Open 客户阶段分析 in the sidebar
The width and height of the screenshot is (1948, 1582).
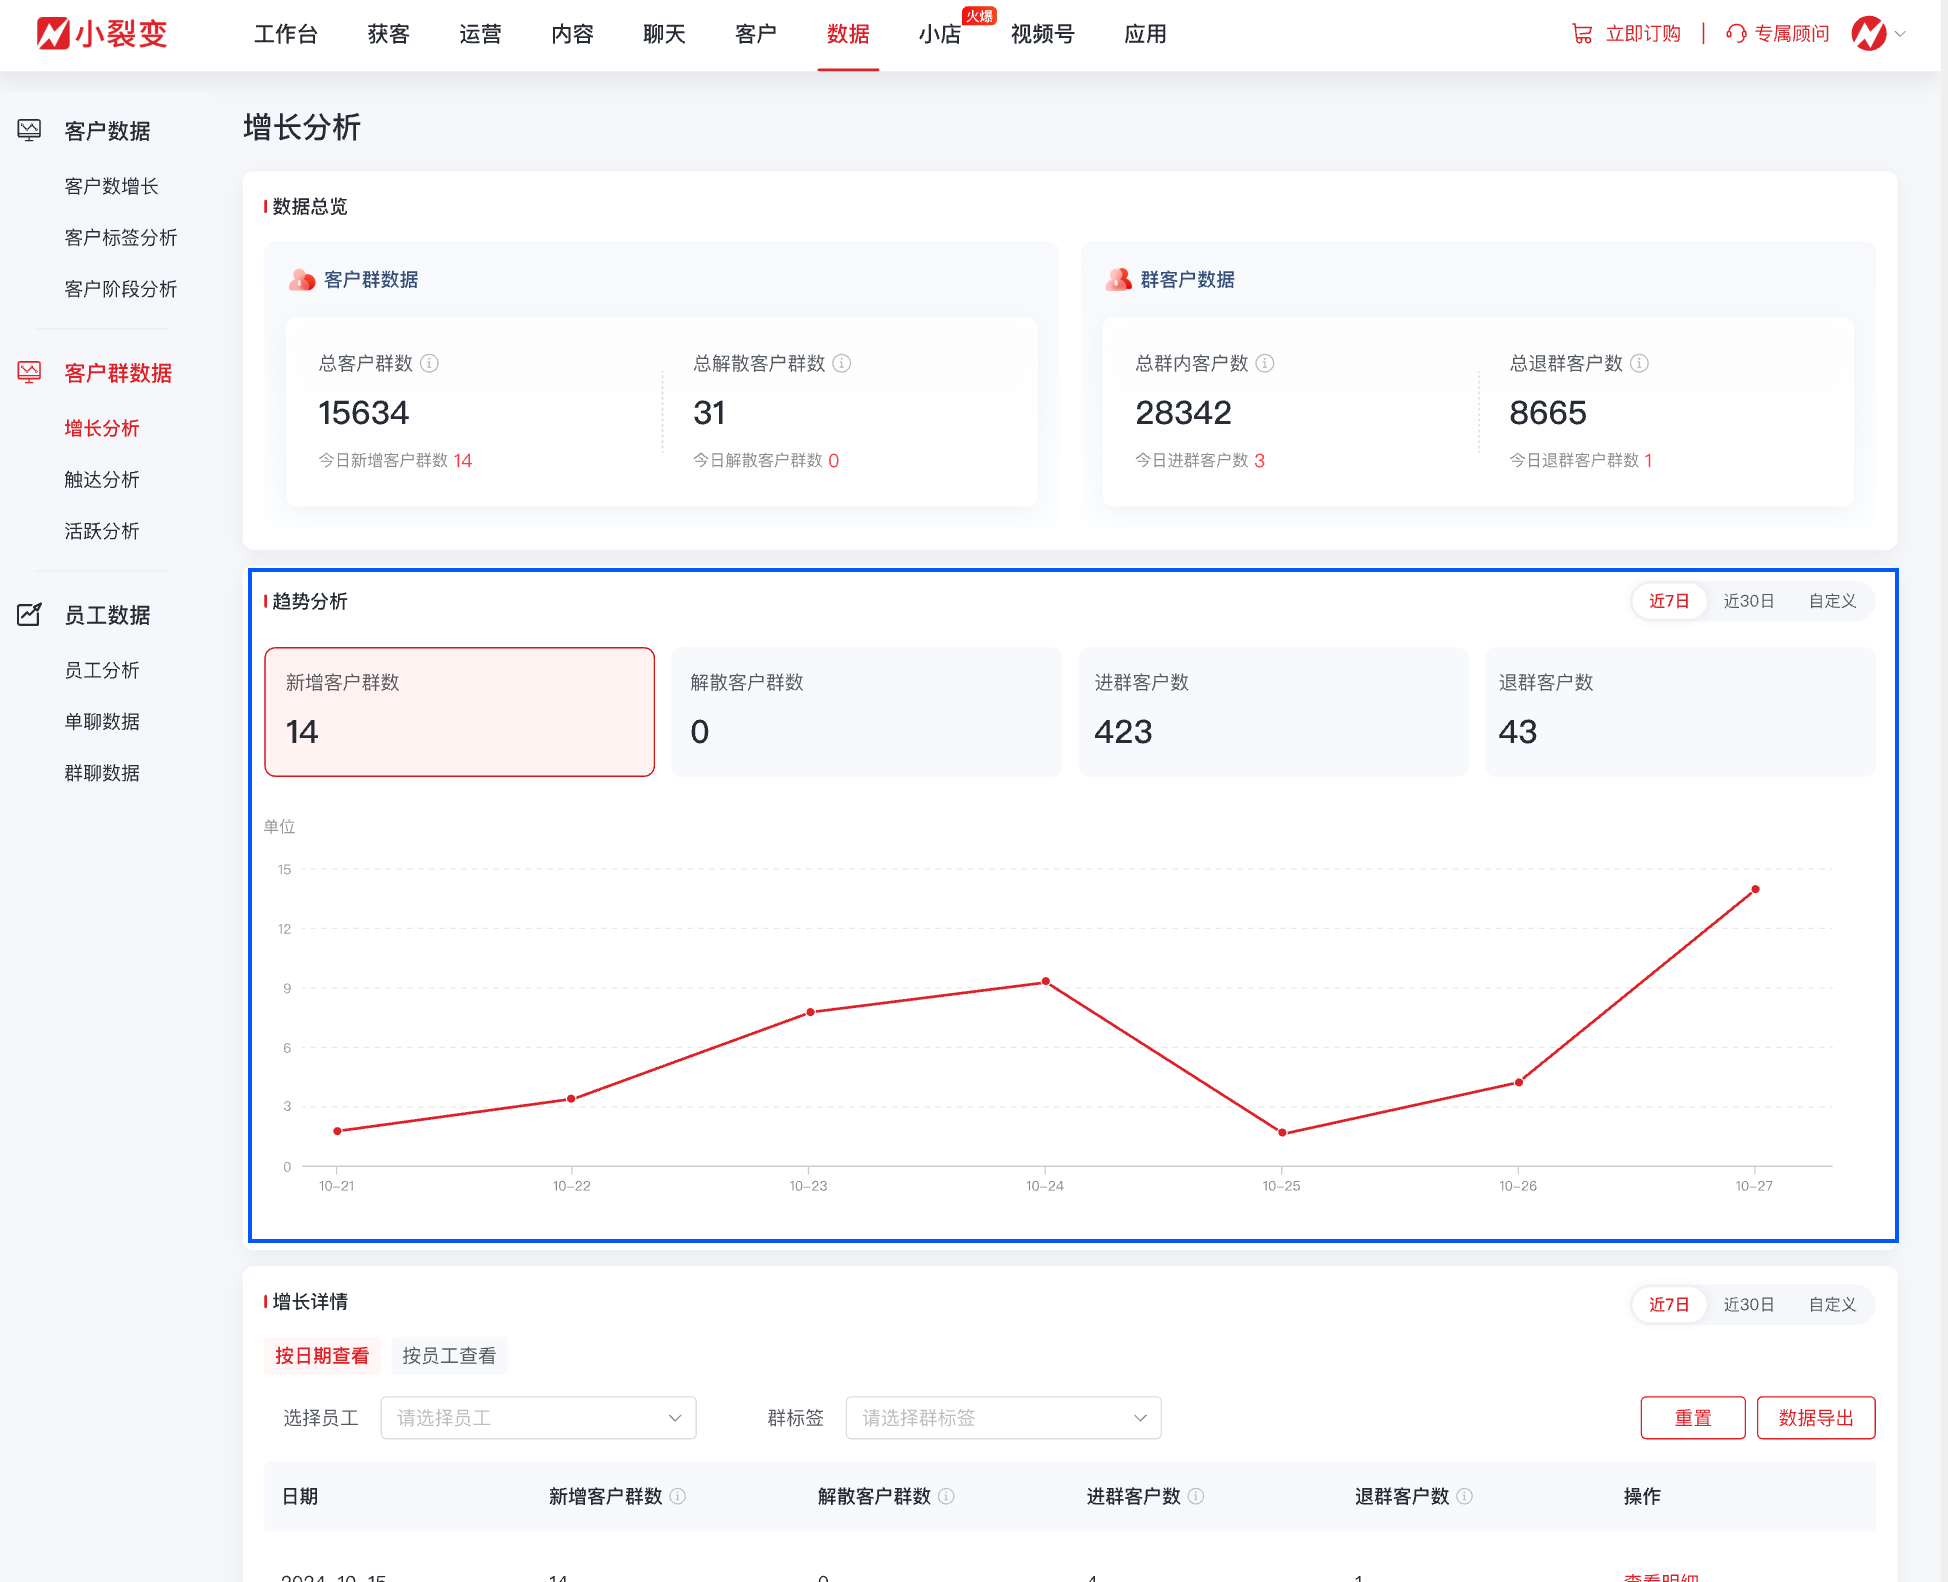pyautogui.click(x=121, y=289)
